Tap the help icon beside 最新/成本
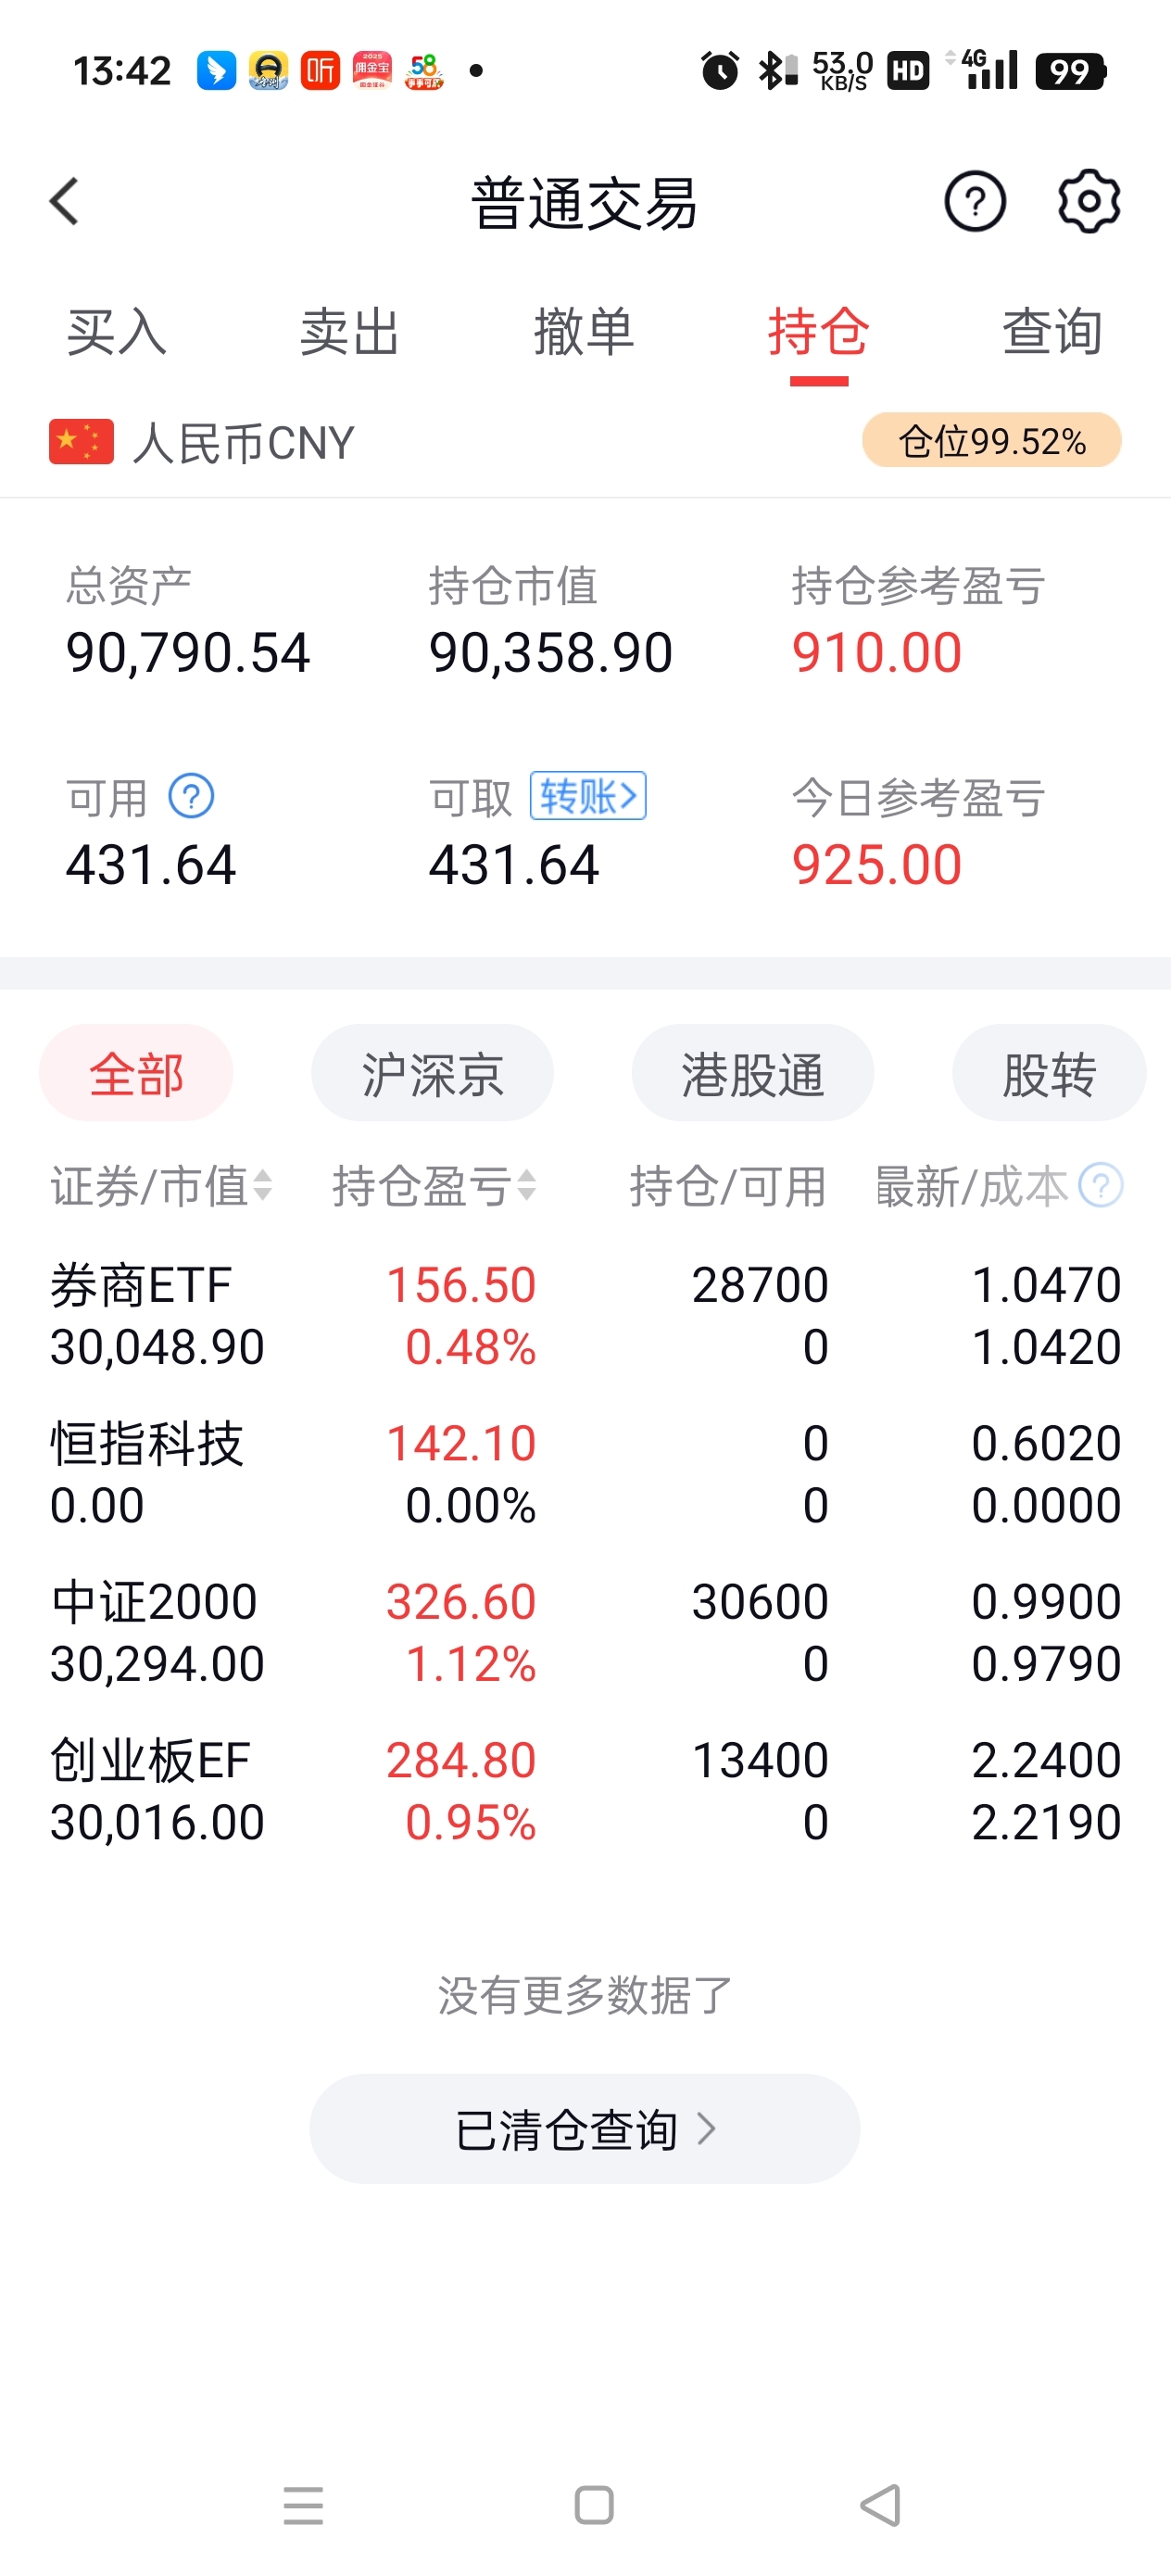Image resolution: width=1171 pixels, height=2576 pixels. pyautogui.click(x=1101, y=1186)
